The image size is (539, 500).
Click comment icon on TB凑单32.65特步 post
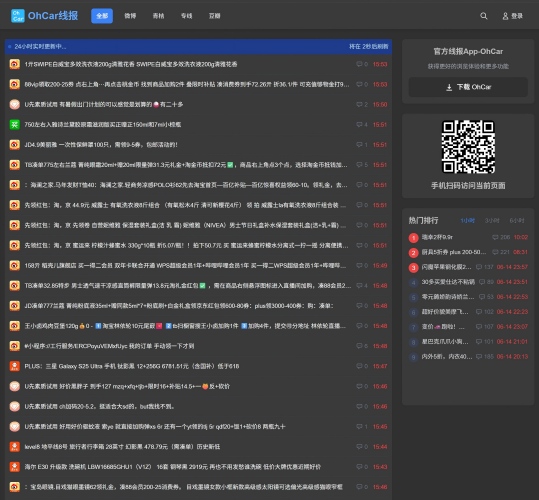pos(359,286)
